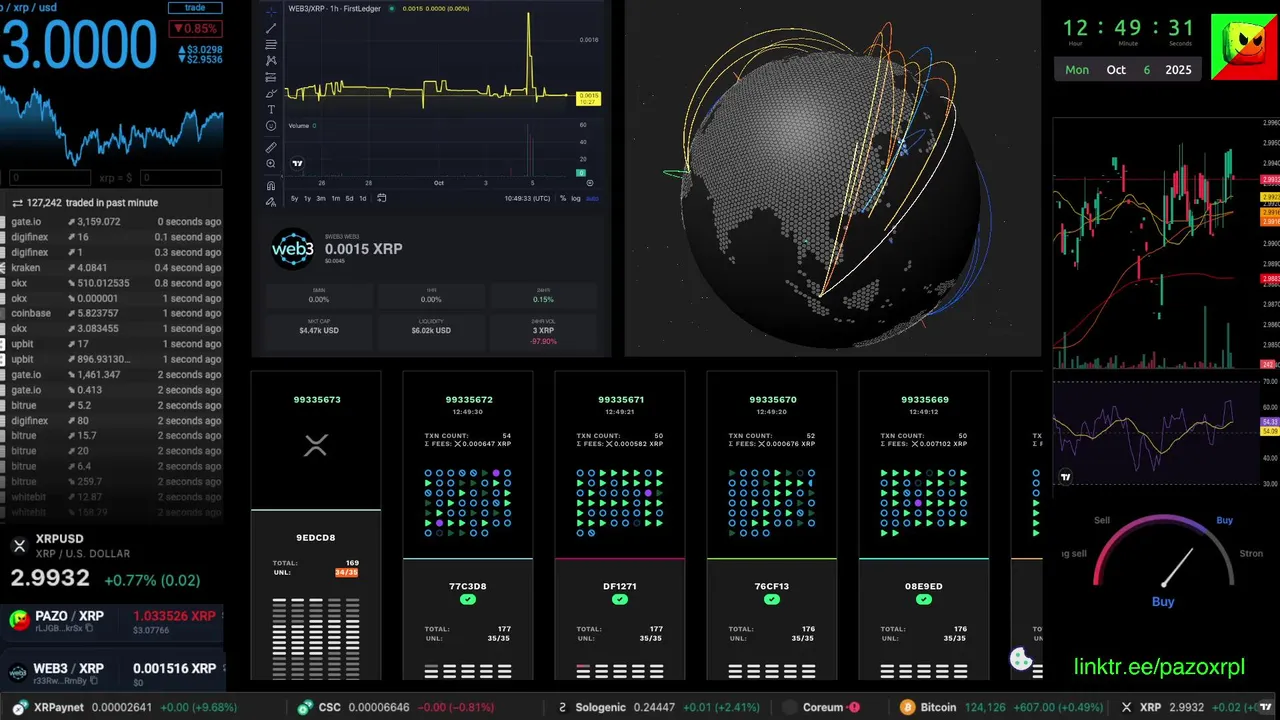The height and width of the screenshot is (720, 1280).
Task: Click validated checkmark under hash 08E9ED
Action: tap(924, 599)
